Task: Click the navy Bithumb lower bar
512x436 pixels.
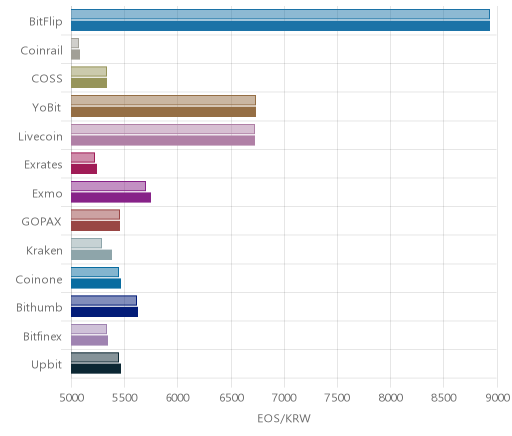Action: pyautogui.click(x=104, y=312)
